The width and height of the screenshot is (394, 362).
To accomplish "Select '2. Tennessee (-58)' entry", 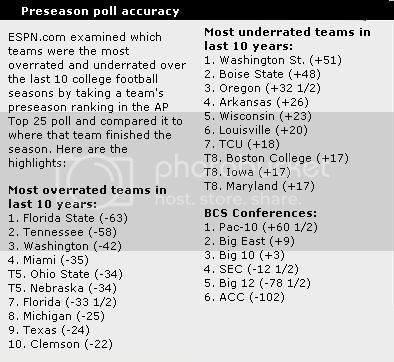I will point(62,232).
